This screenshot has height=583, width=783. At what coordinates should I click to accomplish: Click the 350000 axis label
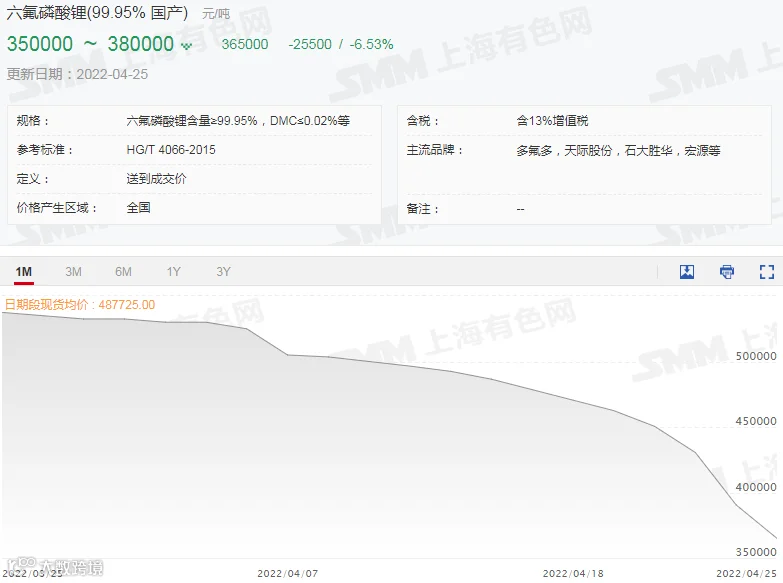click(x=756, y=552)
